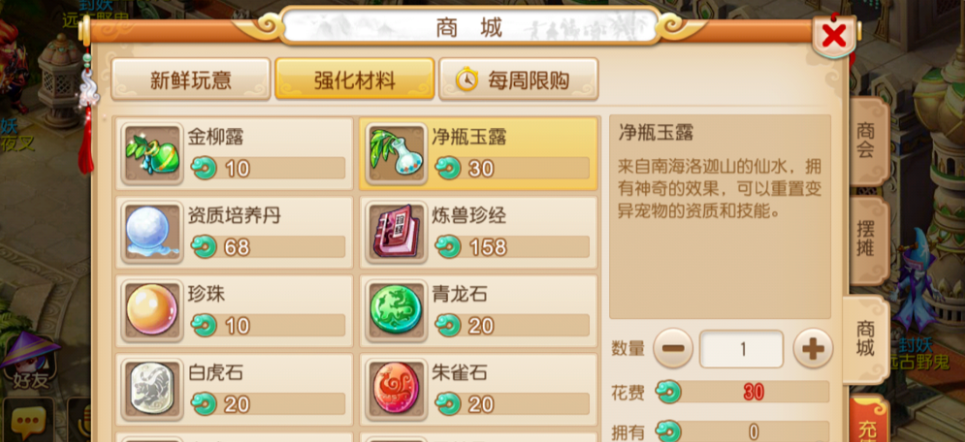Choose the 资质培养丹 white orb icon
This screenshot has height=442, width=965.
point(152,231)
